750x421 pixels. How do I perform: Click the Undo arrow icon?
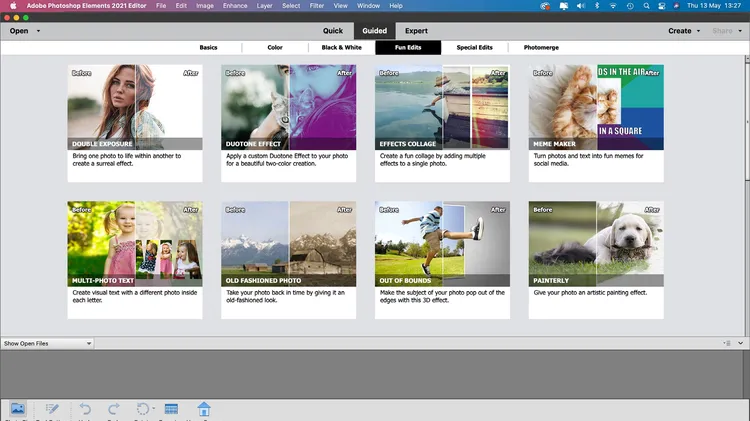[85, 409]
